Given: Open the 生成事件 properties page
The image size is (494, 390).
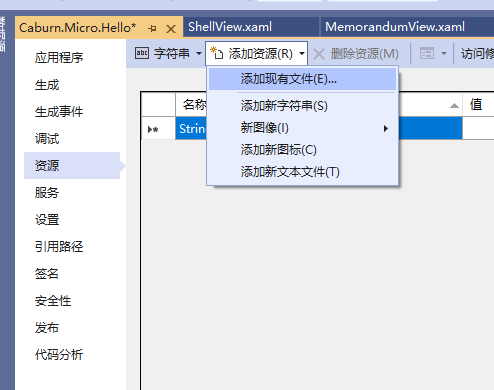Looking at the screenshot, I should [x=59, y=112].
